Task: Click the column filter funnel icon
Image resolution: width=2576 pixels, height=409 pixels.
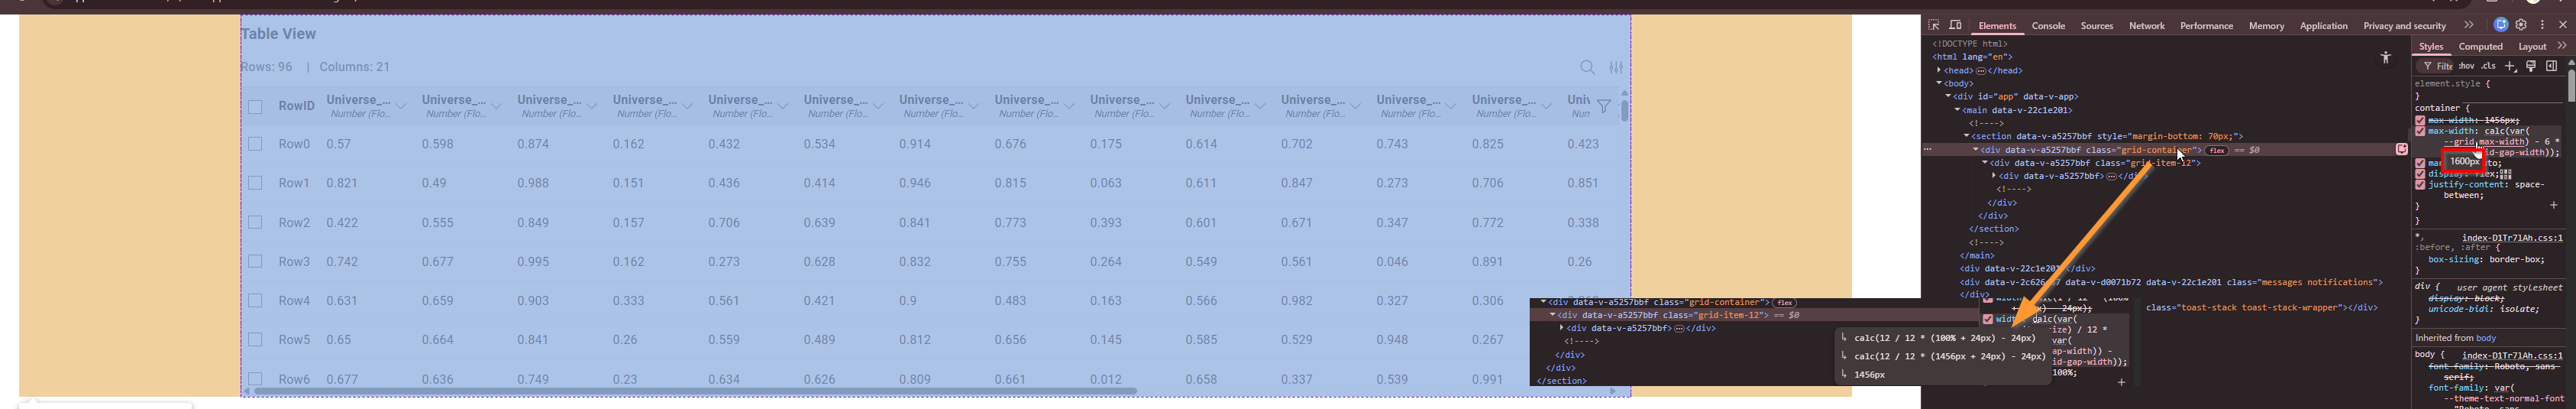Action: coord(1603,106)
